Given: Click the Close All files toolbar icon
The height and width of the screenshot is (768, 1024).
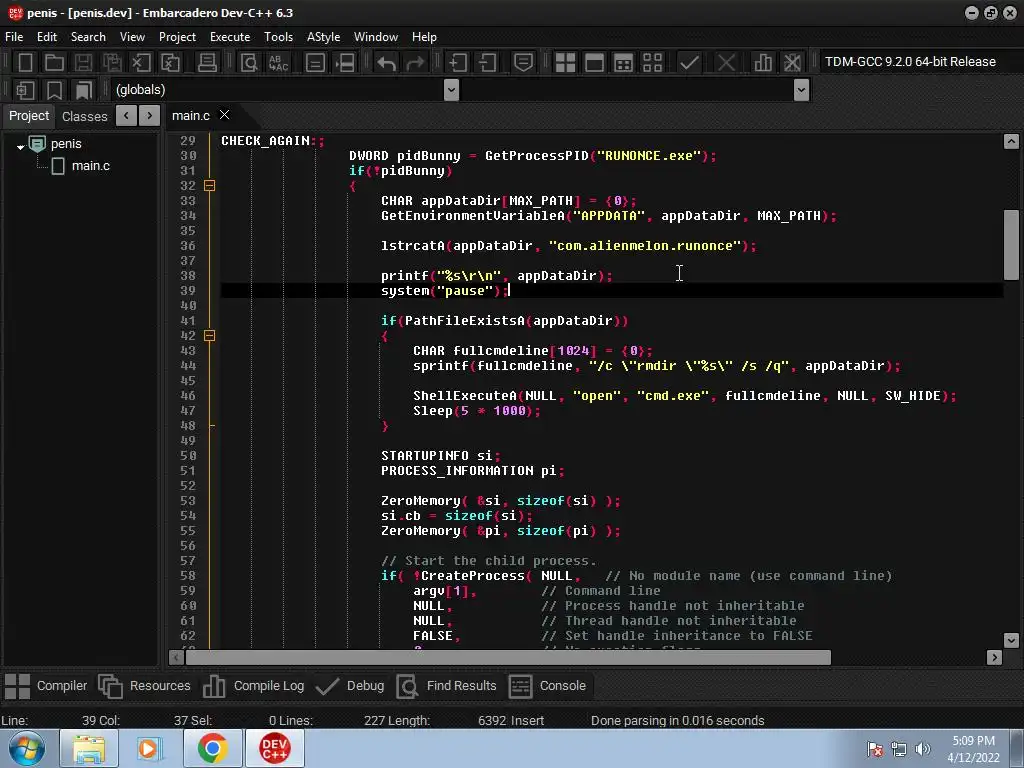Looking at the screenshot, I should pyautogui.click(x=170, y=63).
